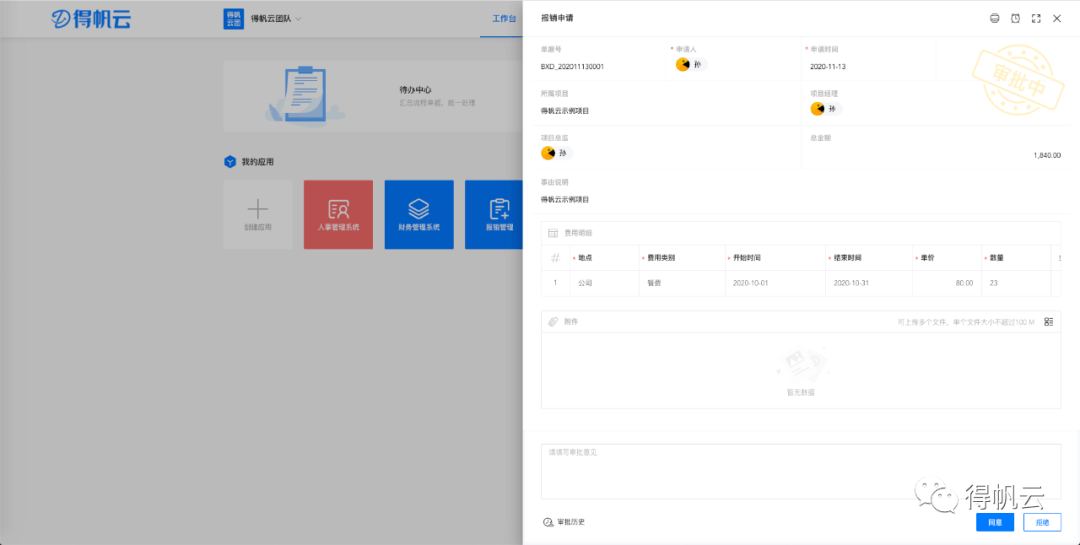Open the 报销管理 app tile
This screenshot has width=1080, height=545.
[494, 215]
